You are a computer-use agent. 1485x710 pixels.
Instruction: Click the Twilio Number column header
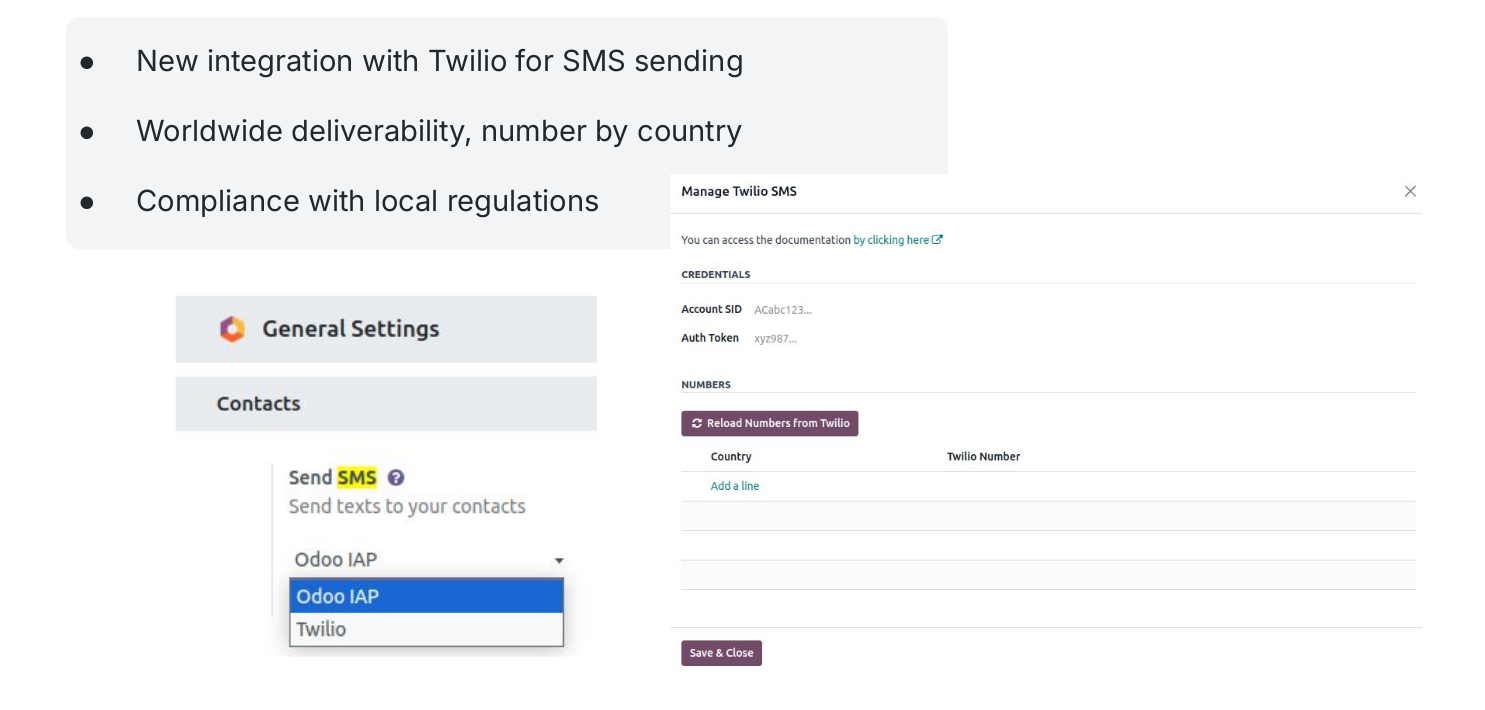[983, 457]
